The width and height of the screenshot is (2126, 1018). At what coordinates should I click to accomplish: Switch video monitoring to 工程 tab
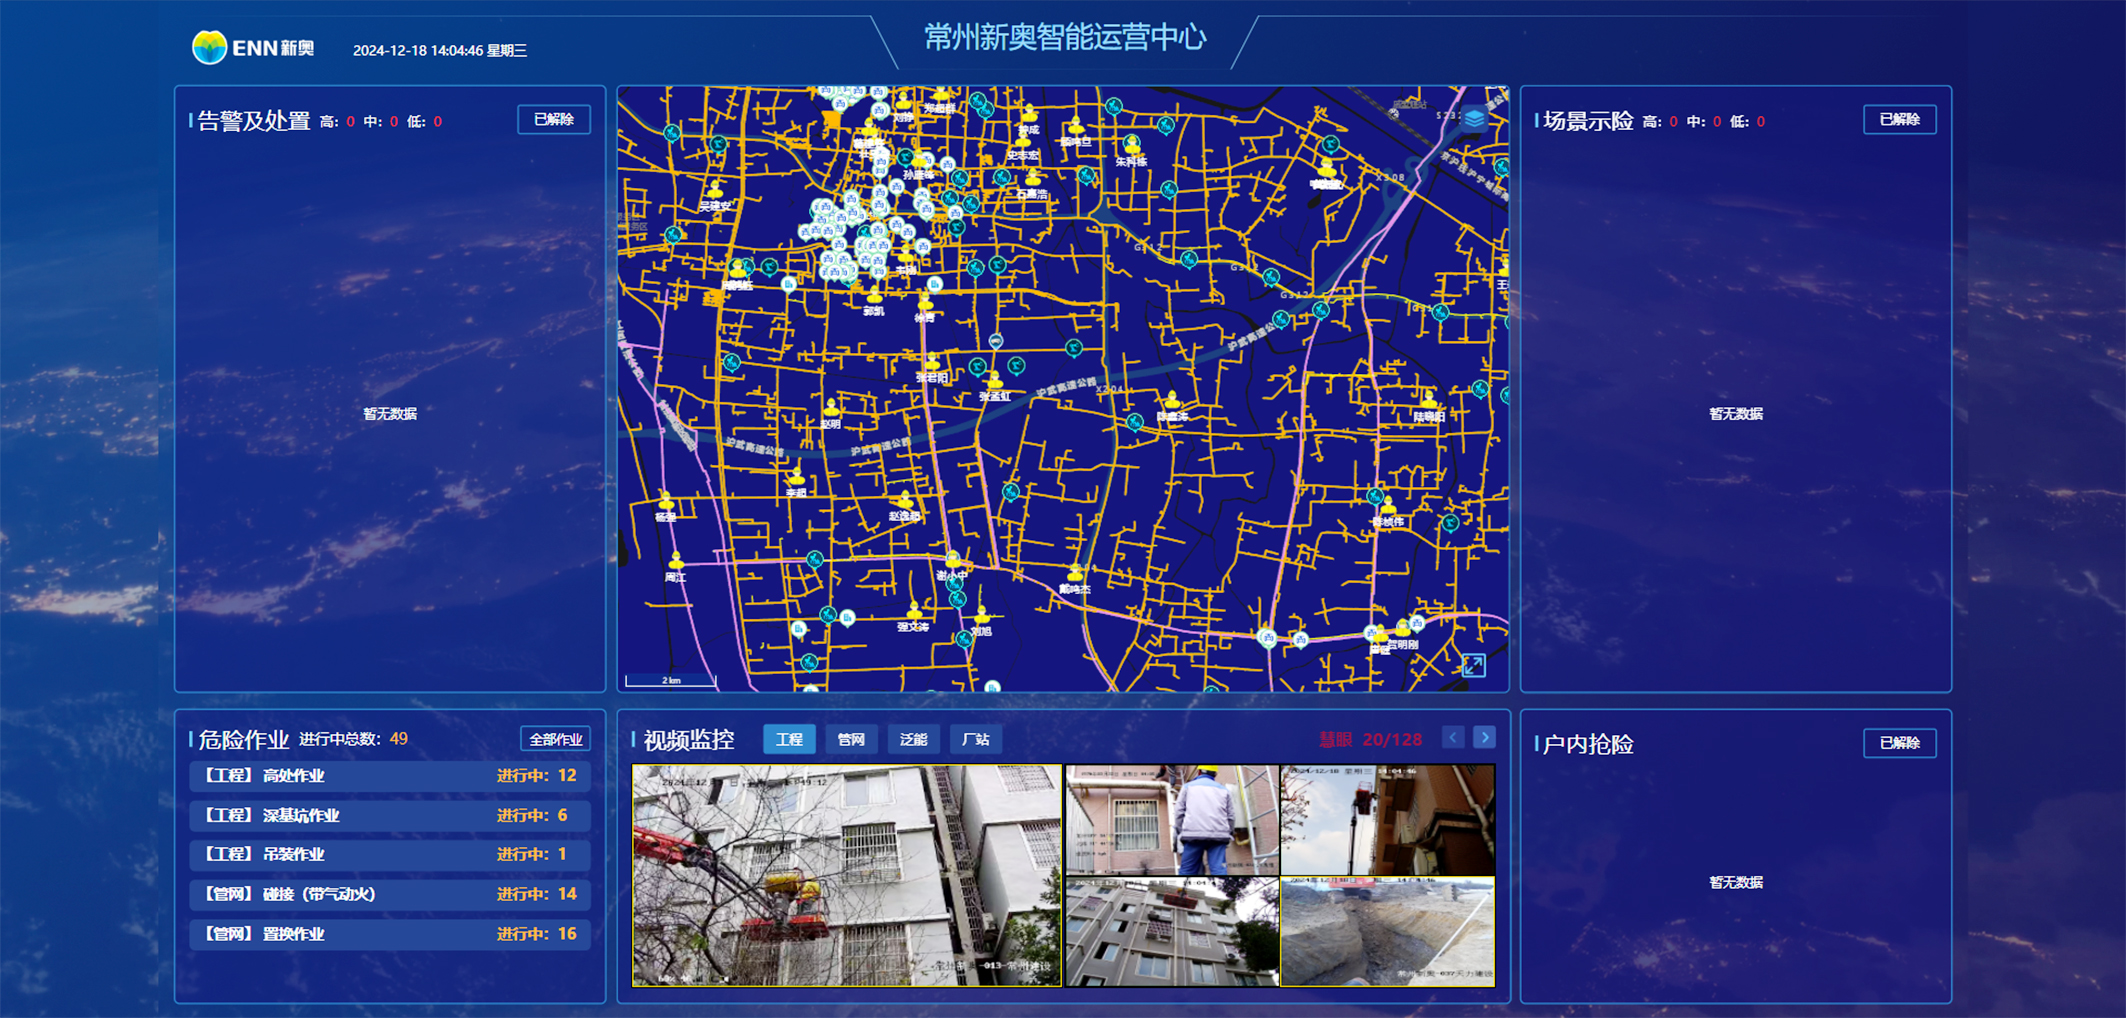click(789, 739)
